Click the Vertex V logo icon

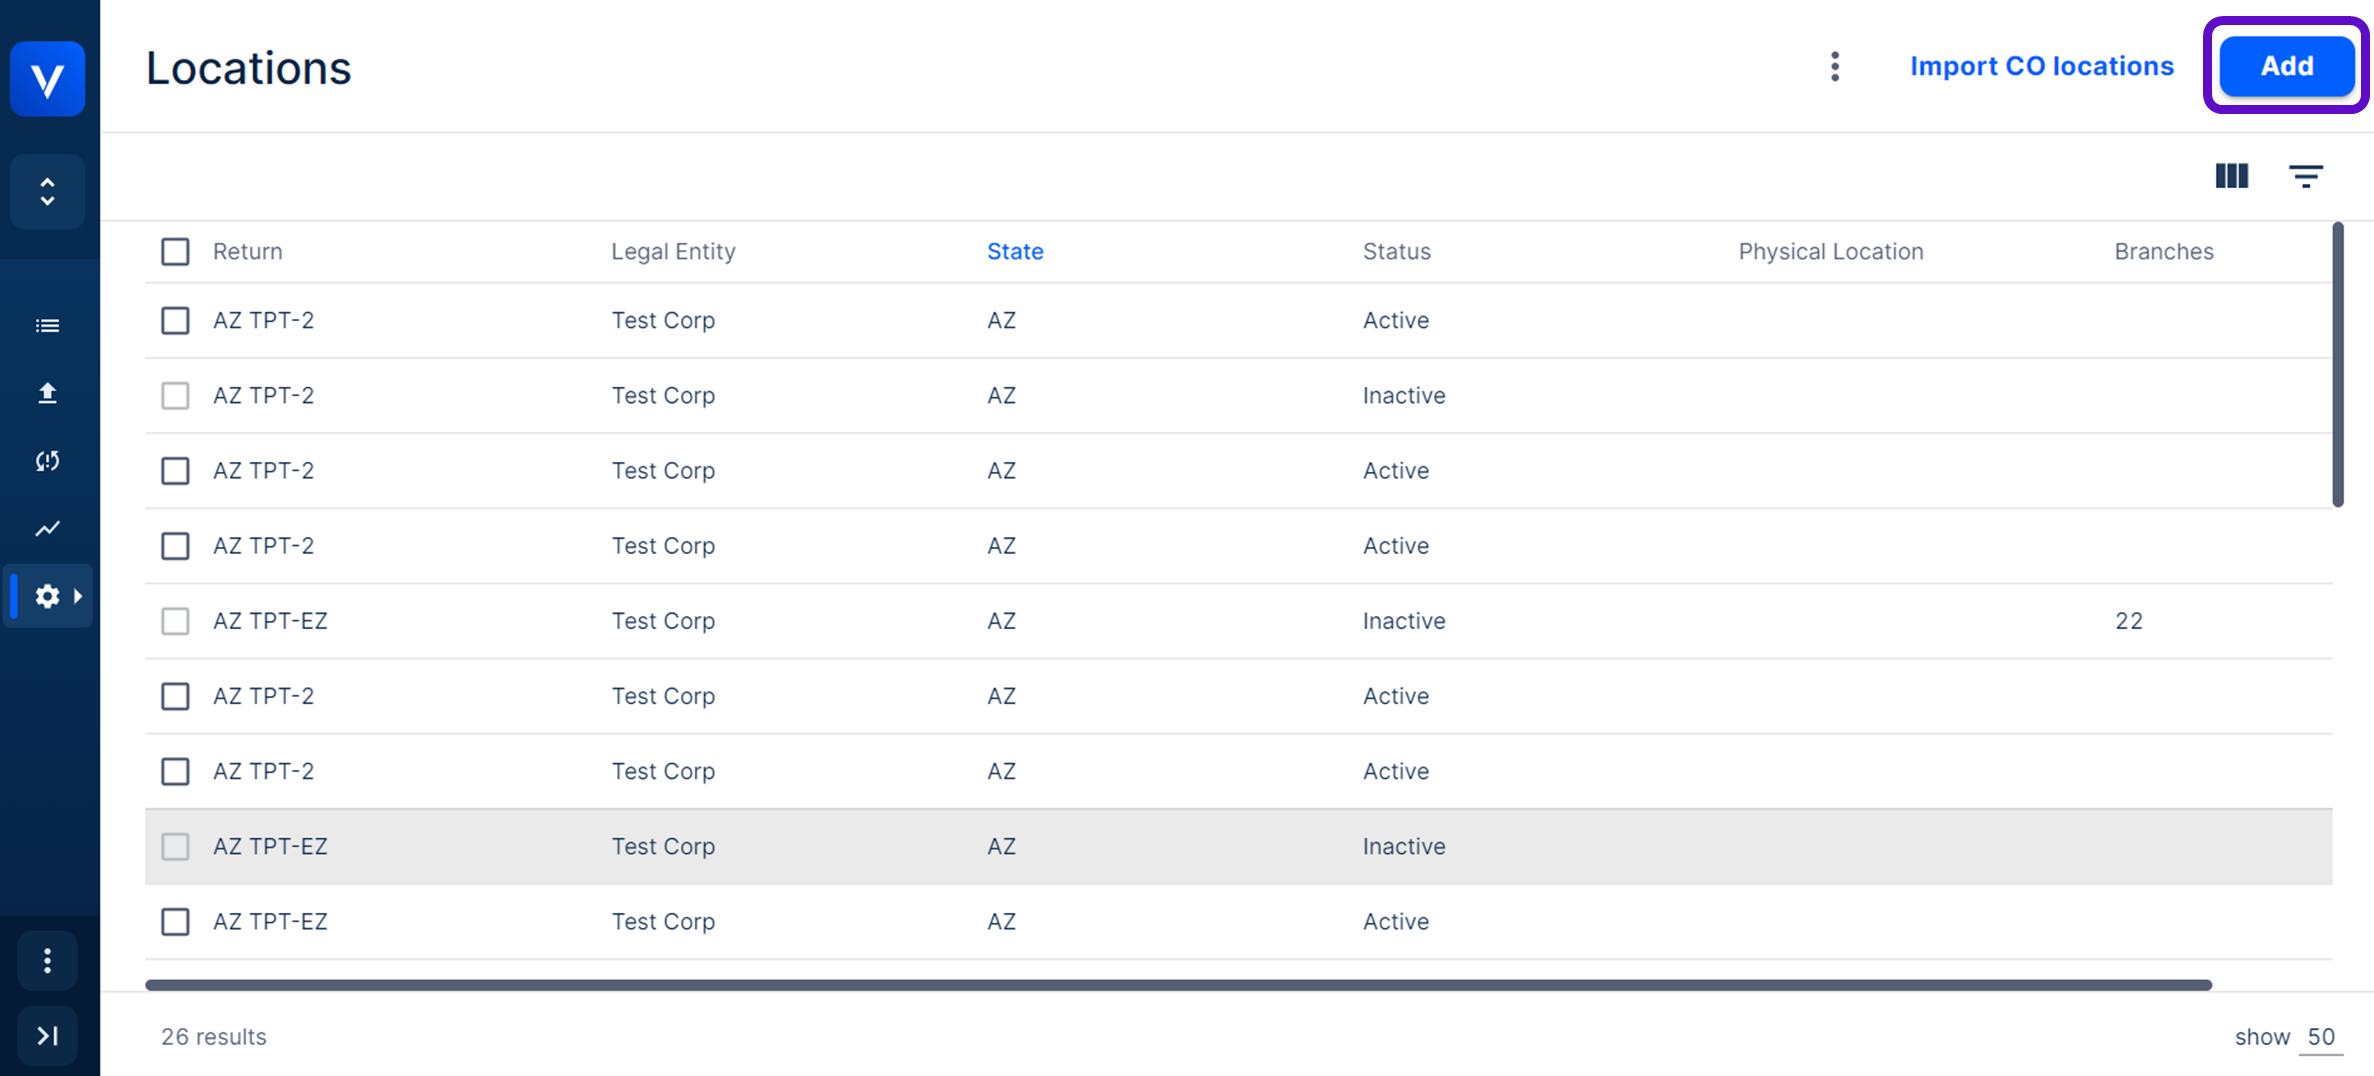(47, 79)
